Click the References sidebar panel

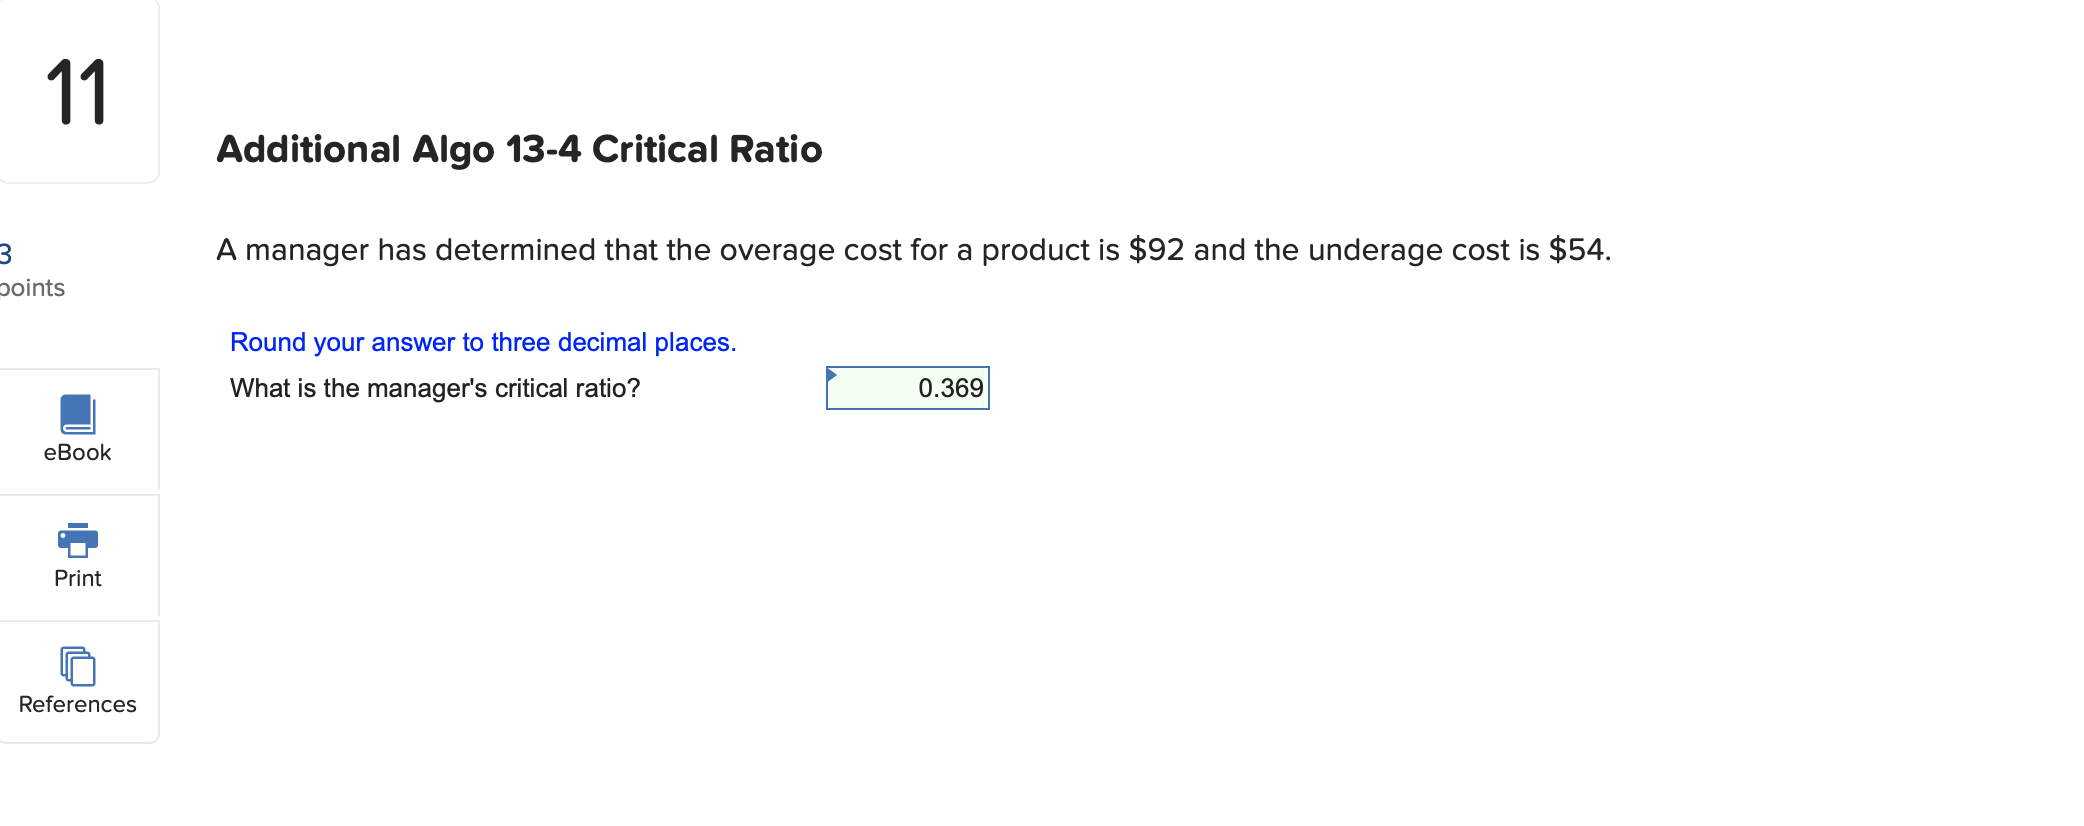[x=79, y=681]
